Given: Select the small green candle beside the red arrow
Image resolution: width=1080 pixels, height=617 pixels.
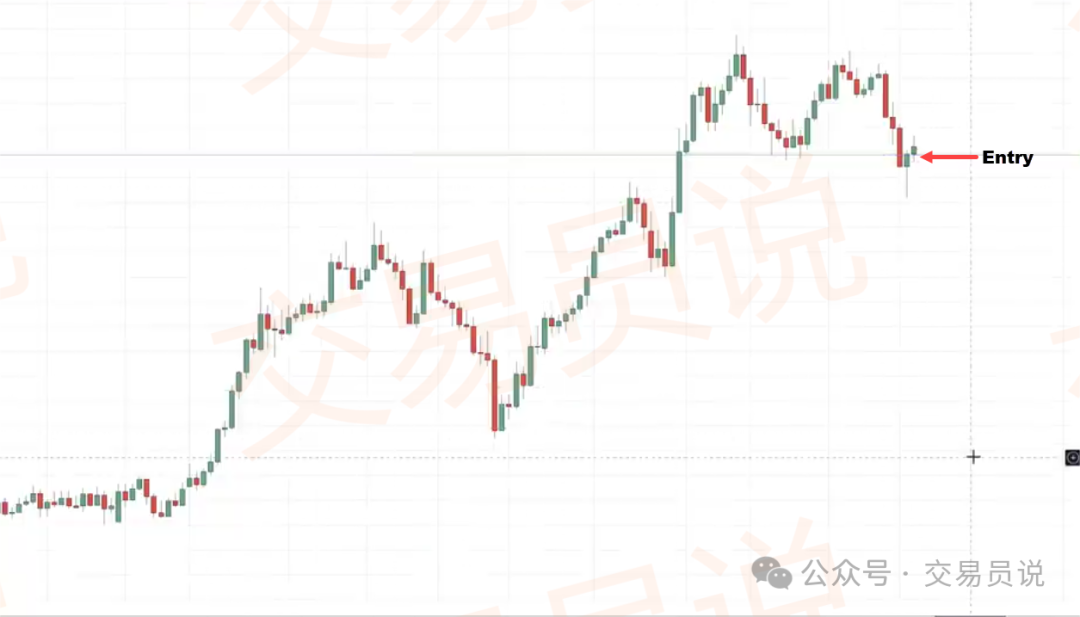Looking at the screenshot, I should [x=914, y=149].
